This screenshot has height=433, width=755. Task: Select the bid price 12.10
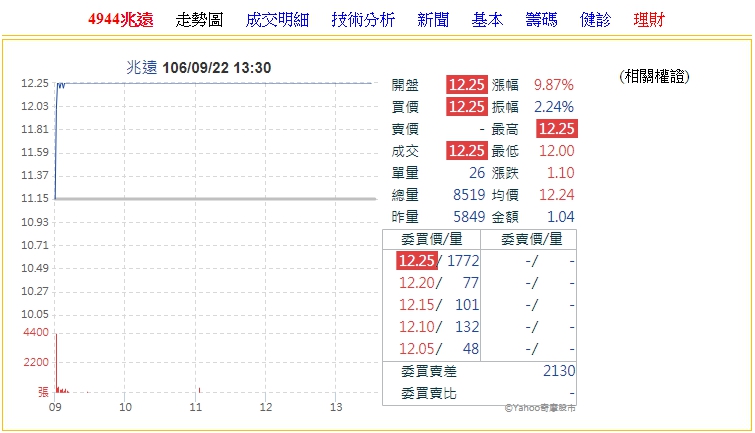[x=417, y=327]
